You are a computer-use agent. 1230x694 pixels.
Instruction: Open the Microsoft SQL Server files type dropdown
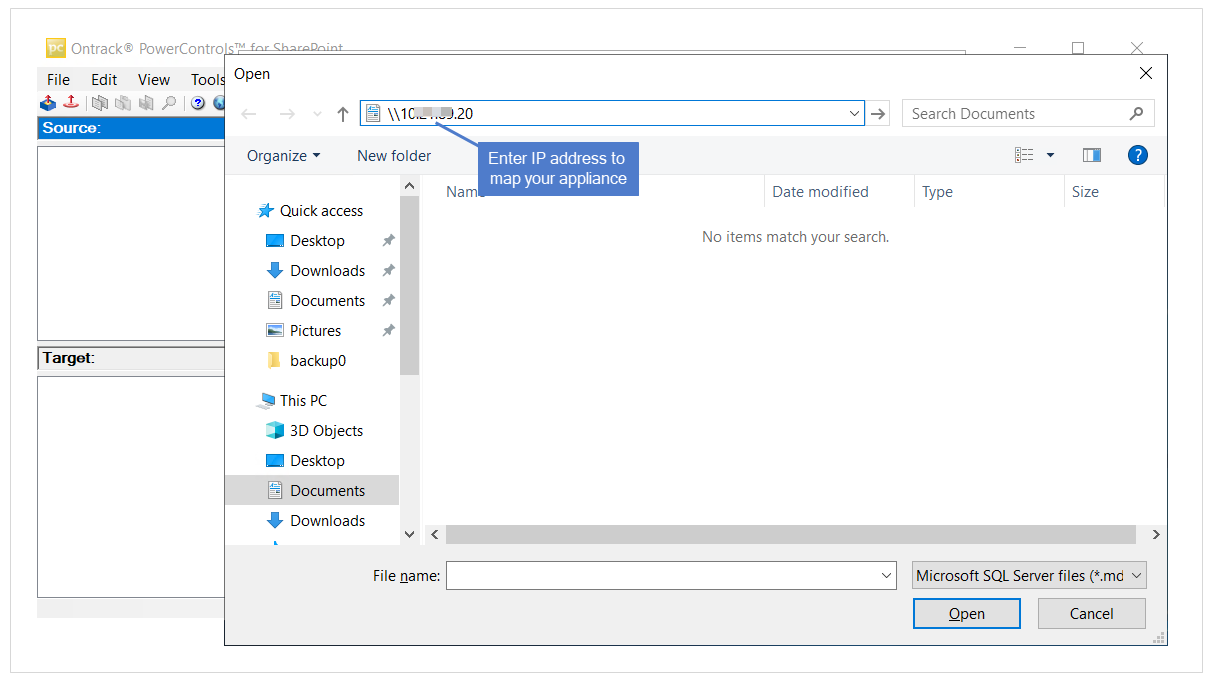pyautogui.click(x=1029, y=575)
